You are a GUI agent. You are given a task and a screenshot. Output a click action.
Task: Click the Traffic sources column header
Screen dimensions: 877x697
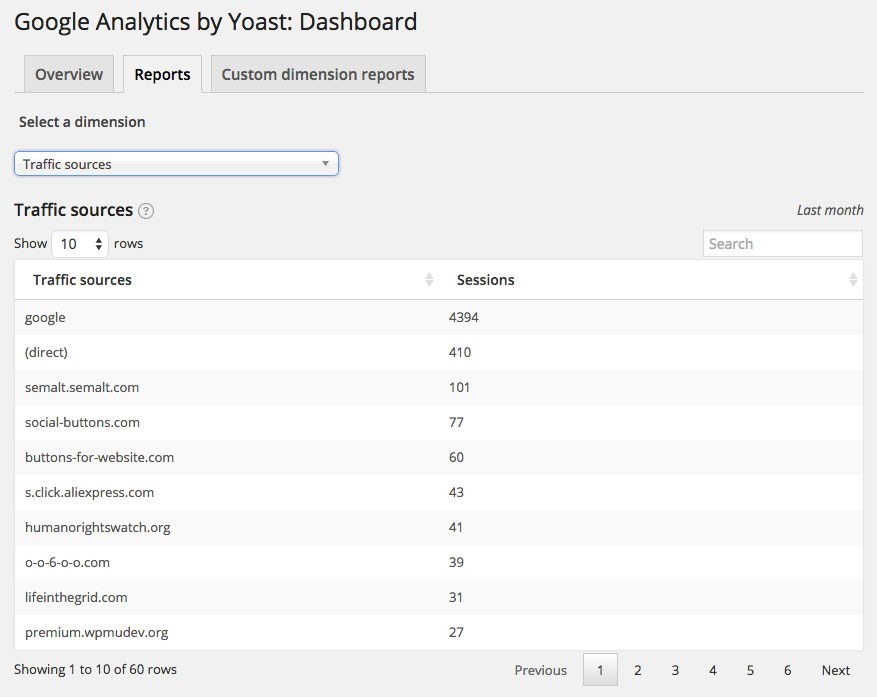(x=227, y=280)
